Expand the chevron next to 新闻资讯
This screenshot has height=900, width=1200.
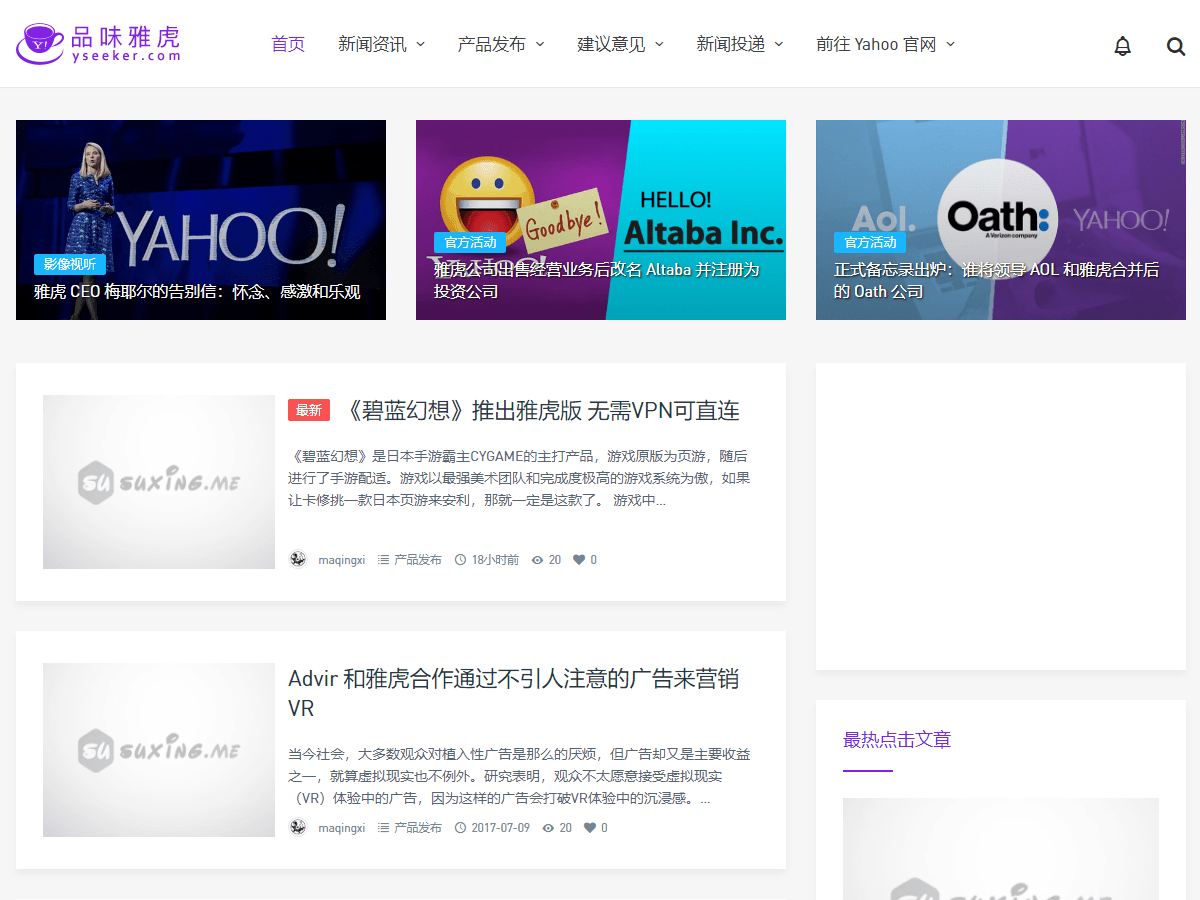[x=421, y=44]
